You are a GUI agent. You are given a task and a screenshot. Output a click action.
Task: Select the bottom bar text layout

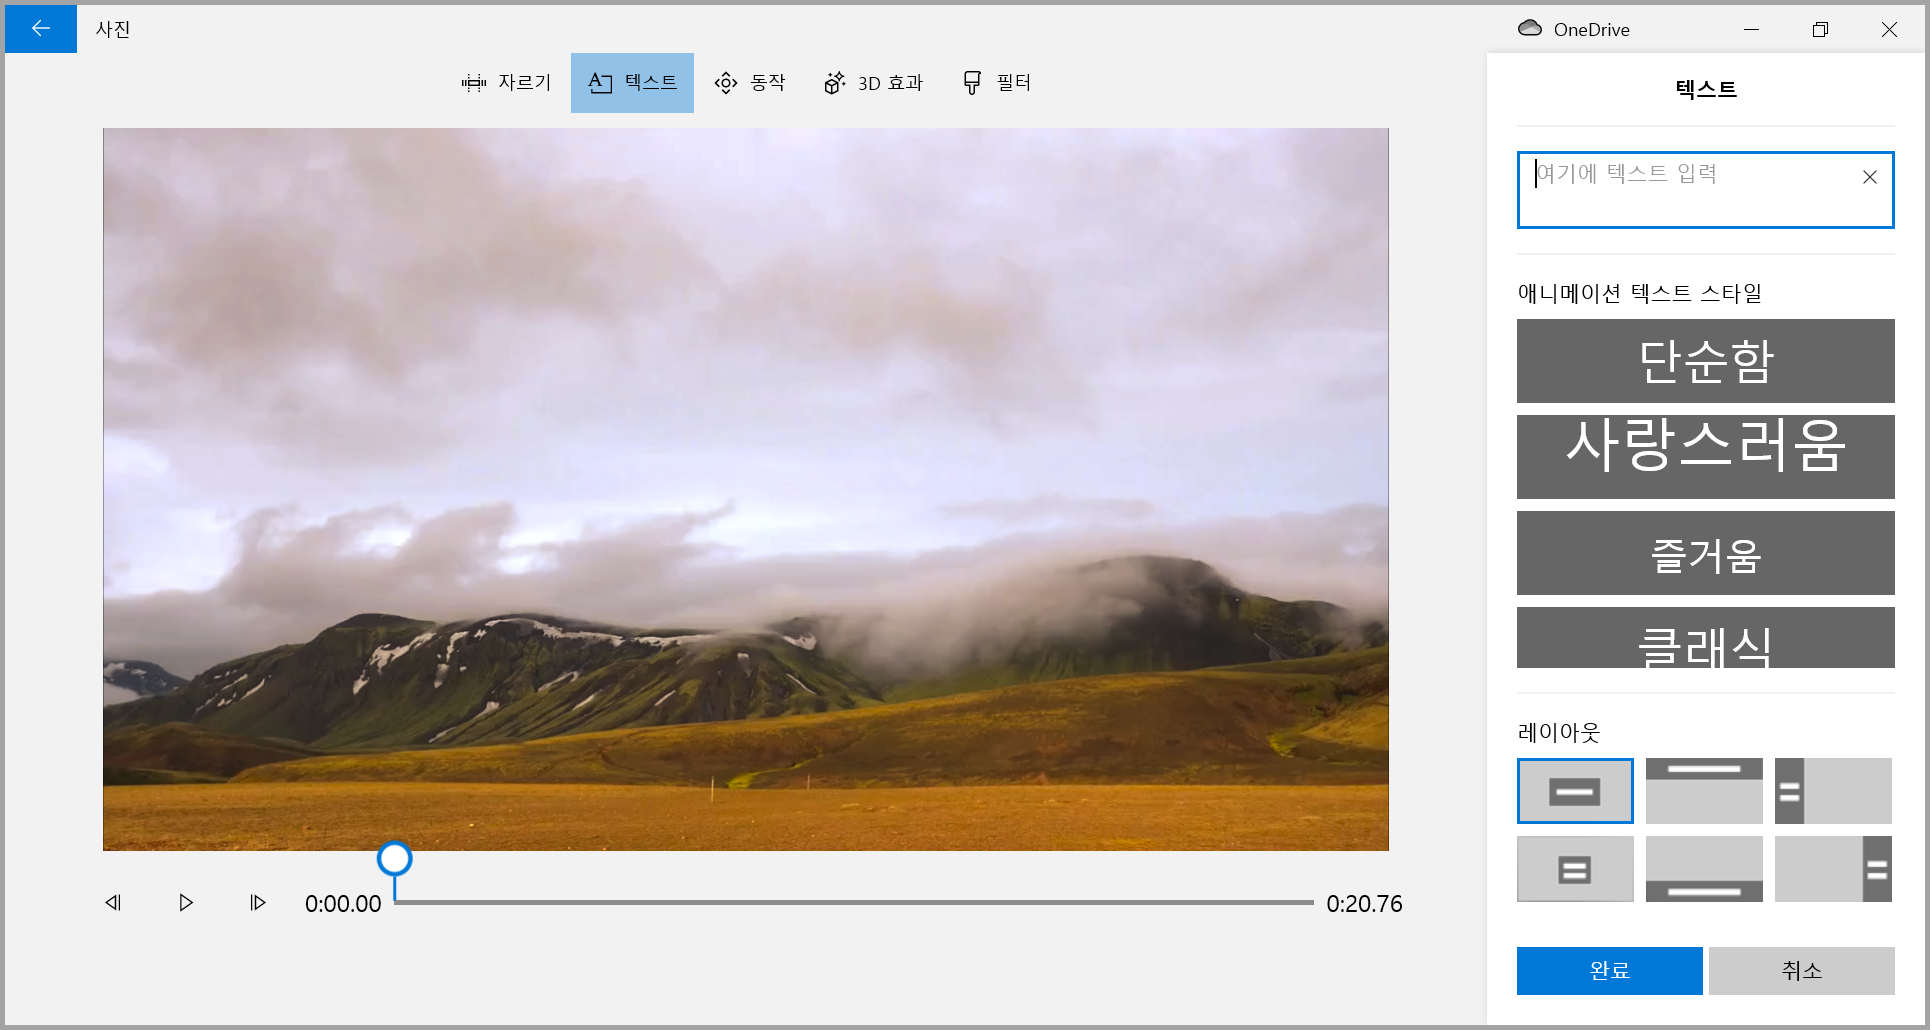pos(1704,869)
